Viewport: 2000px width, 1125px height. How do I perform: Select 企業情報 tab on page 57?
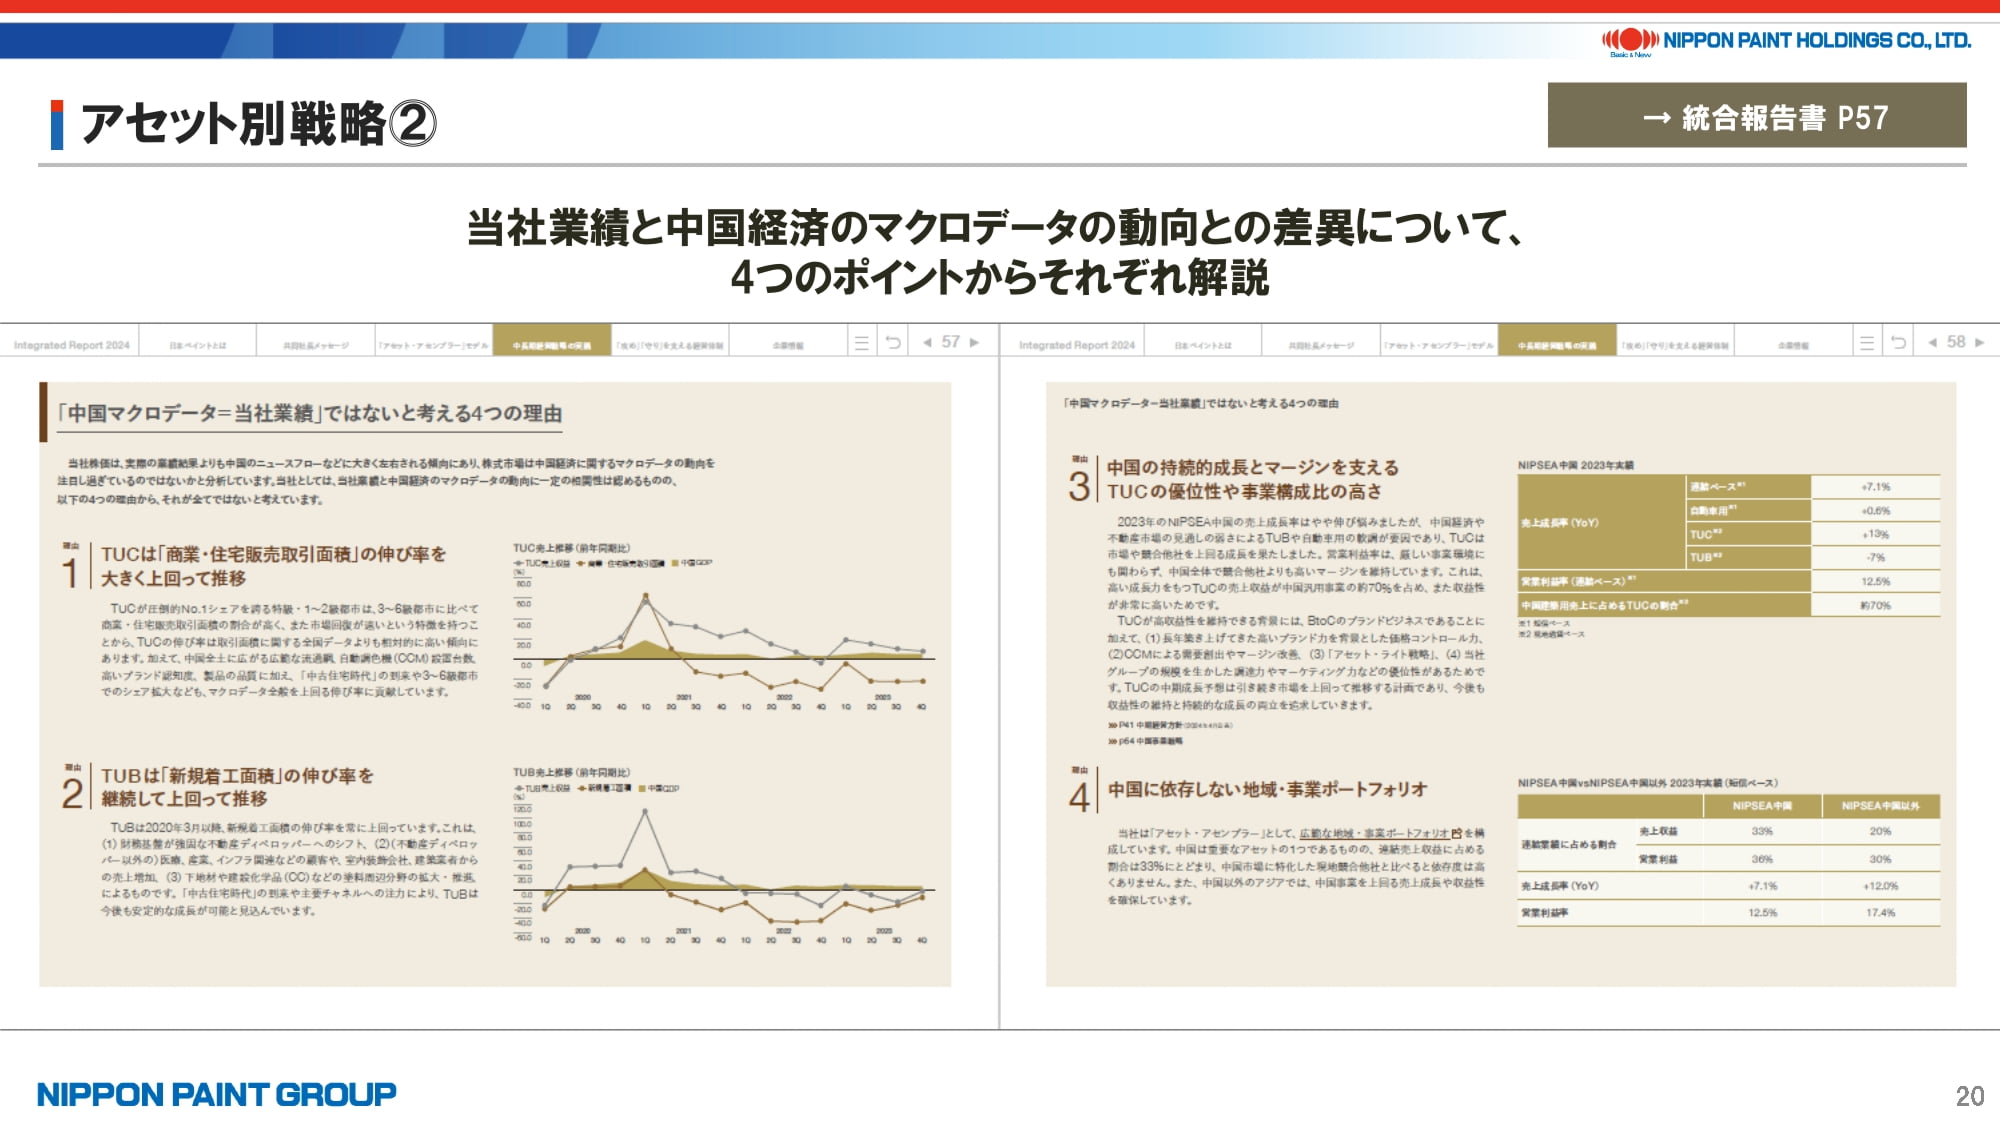tap(788, 345)
